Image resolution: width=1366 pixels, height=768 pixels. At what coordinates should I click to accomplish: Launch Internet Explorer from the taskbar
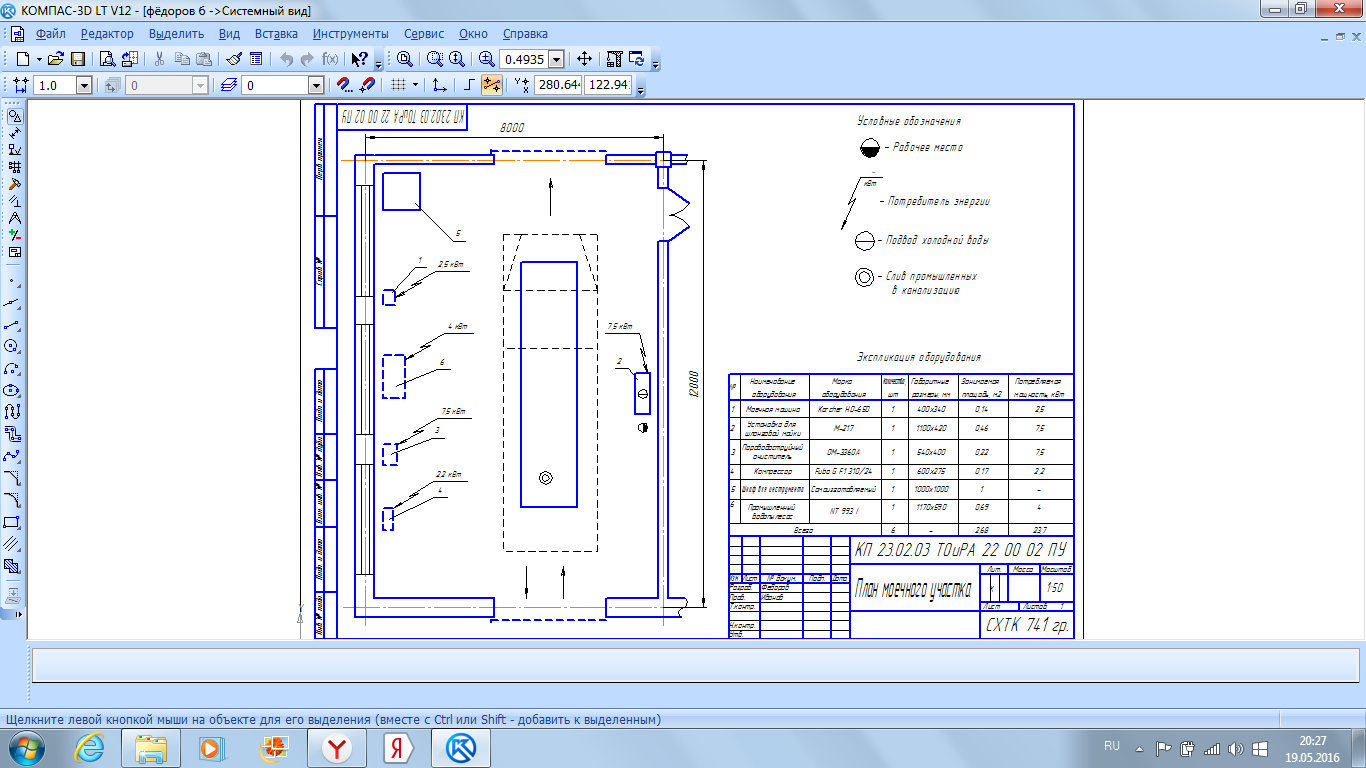click(x=89, y=748)
